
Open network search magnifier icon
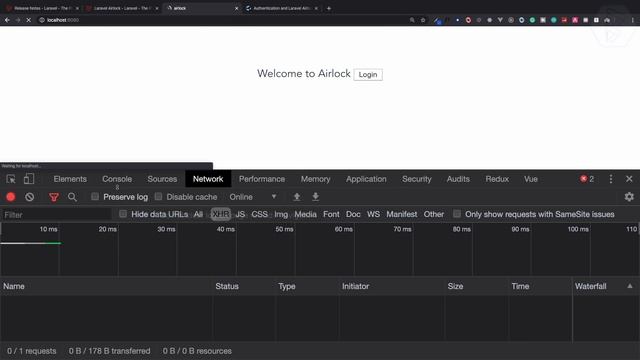pos(72,197)
